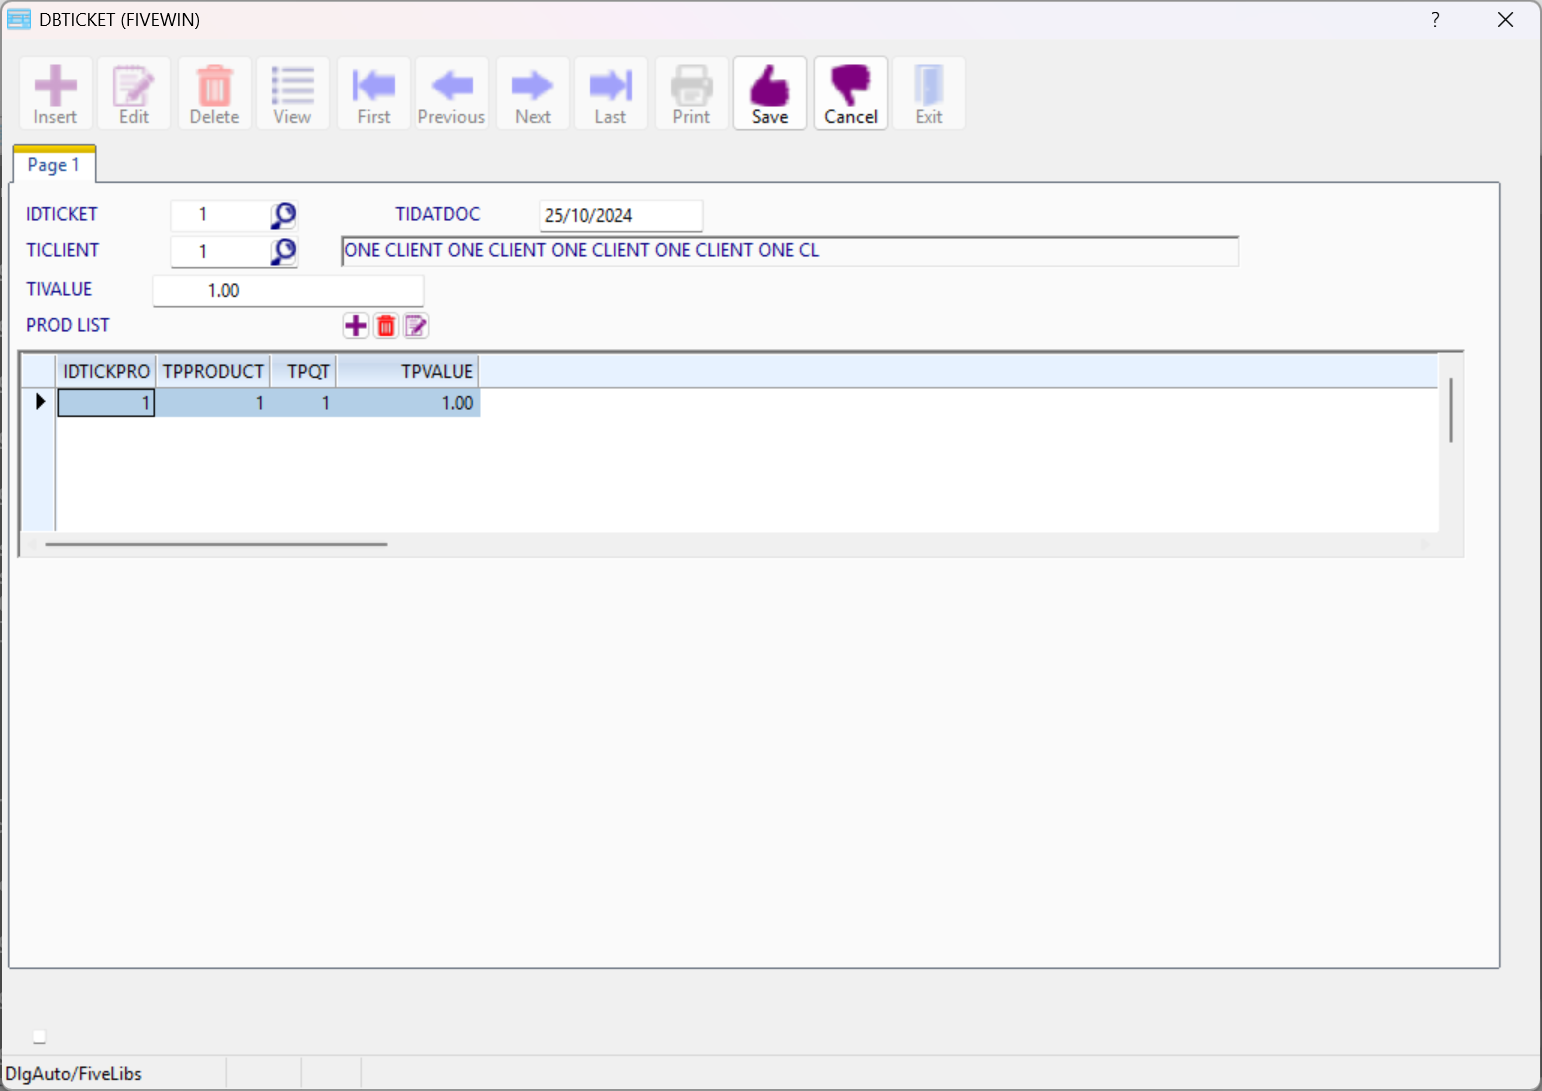
Task: Click the TIDATDOC date field
Action: point(620,215)
